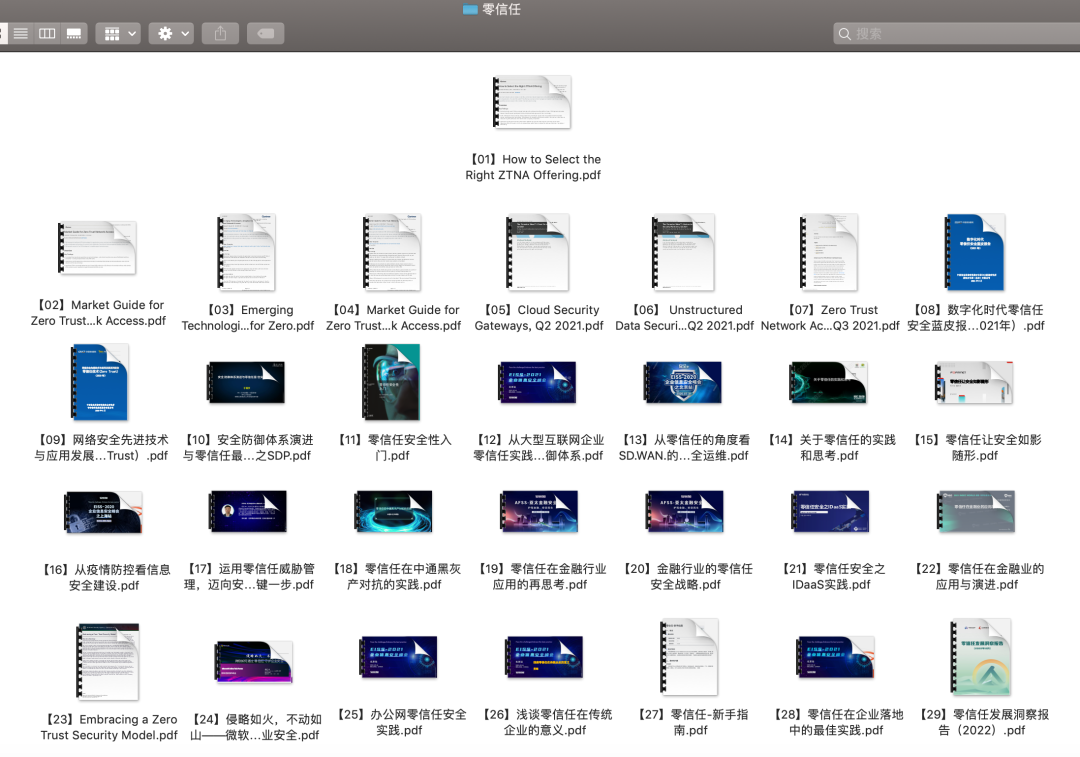This screenshot has height=757, width=1080.
Task: Select the 【12】从大型互联网企业 PDF icon
Action: pyautogui.click(x=537, y=383)
